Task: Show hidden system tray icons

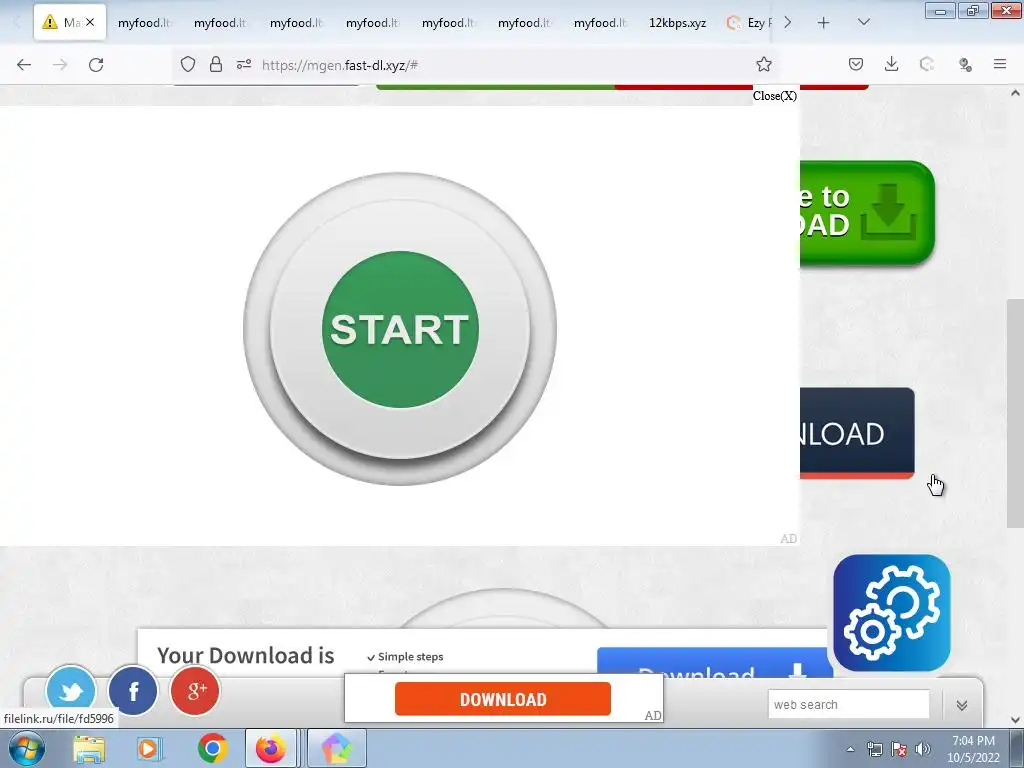Action: point(850,749)
